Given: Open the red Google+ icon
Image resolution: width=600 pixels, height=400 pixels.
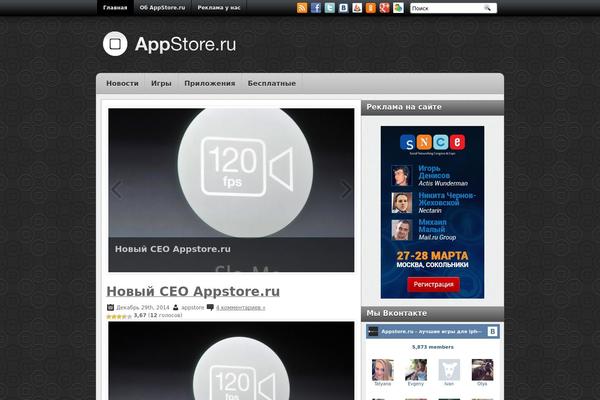Looking at the screenshot, I should tap(385, 8).
